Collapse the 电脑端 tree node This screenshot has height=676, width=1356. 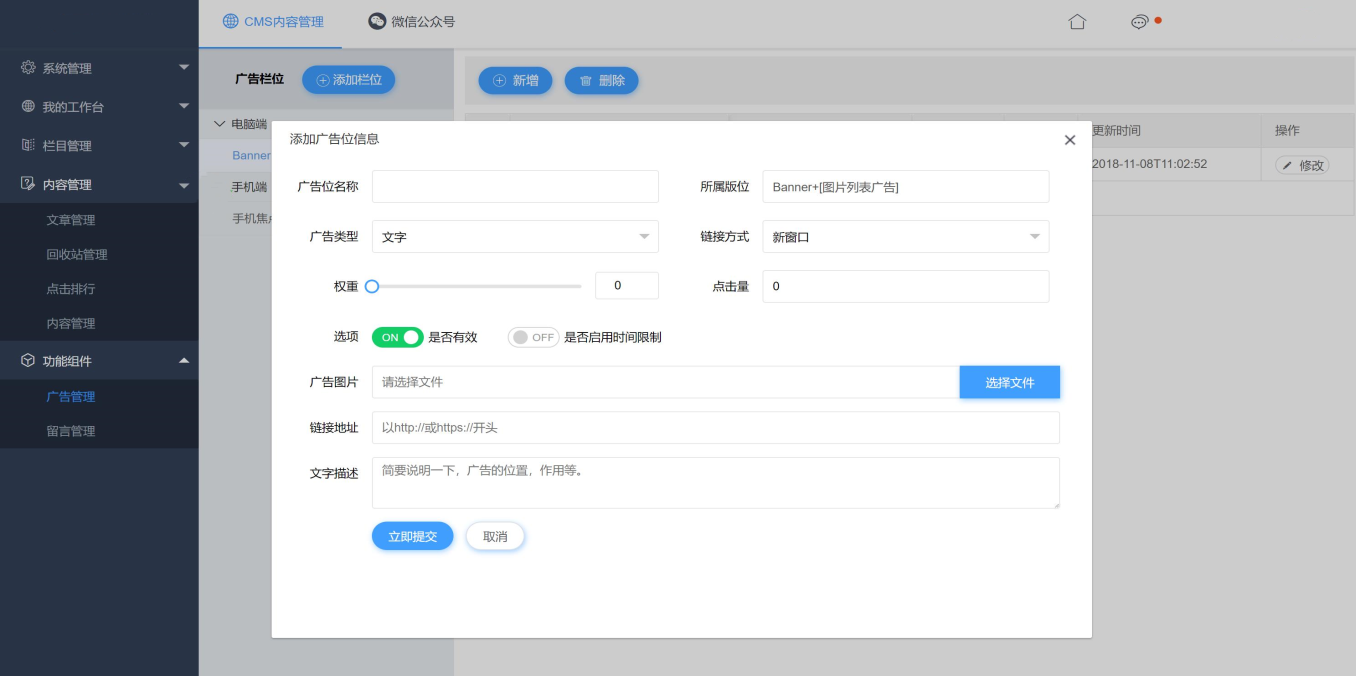pyautogui.click(x=220, y=125)
